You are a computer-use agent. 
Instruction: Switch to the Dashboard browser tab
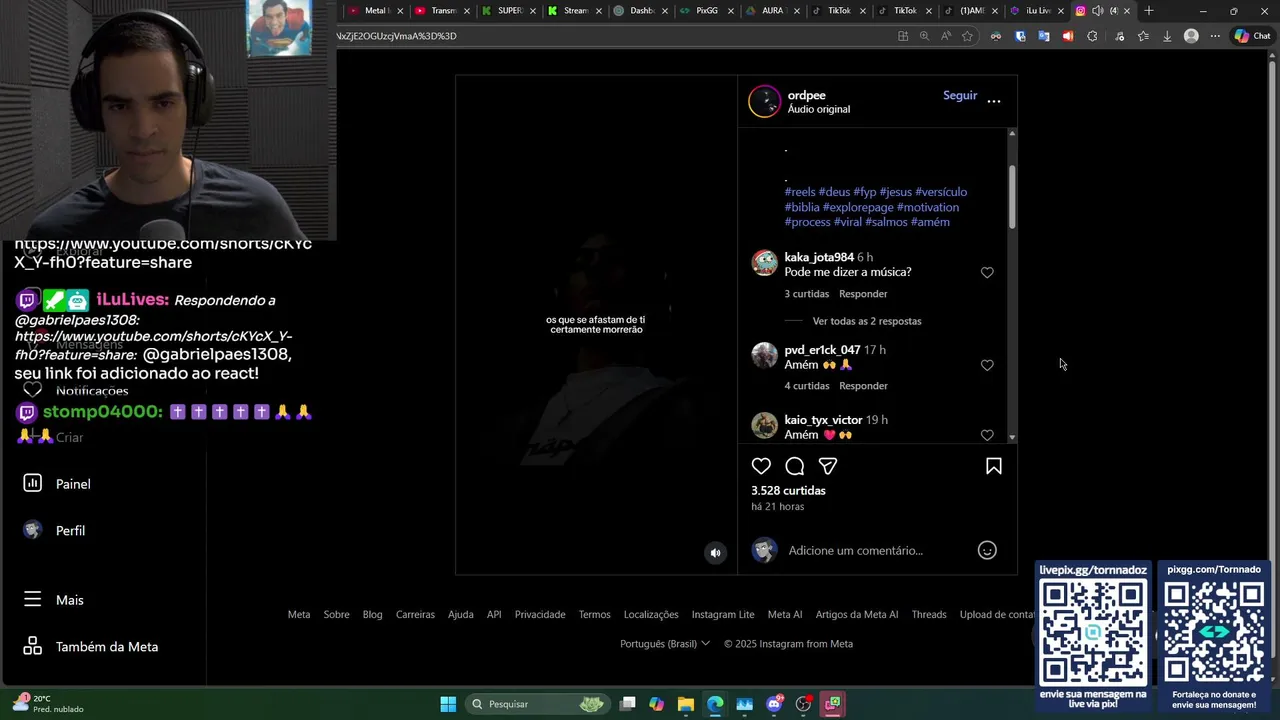point(641,11)
